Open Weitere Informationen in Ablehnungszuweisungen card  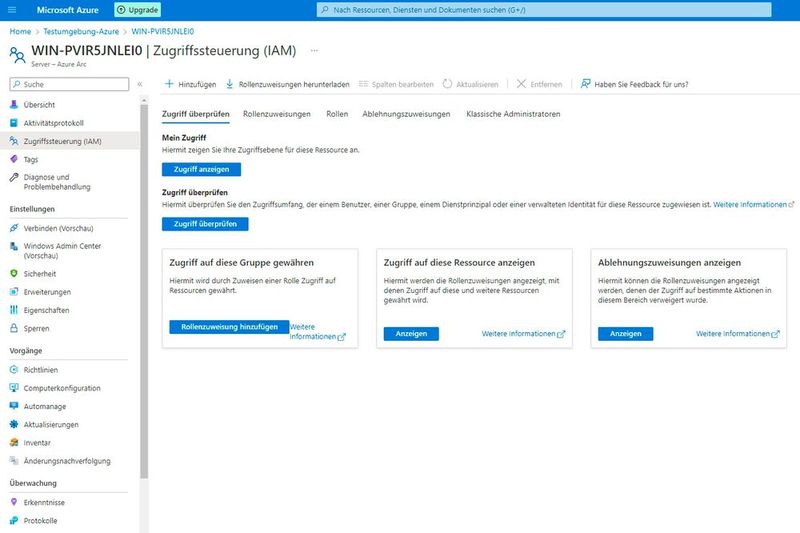pos(738,334)
